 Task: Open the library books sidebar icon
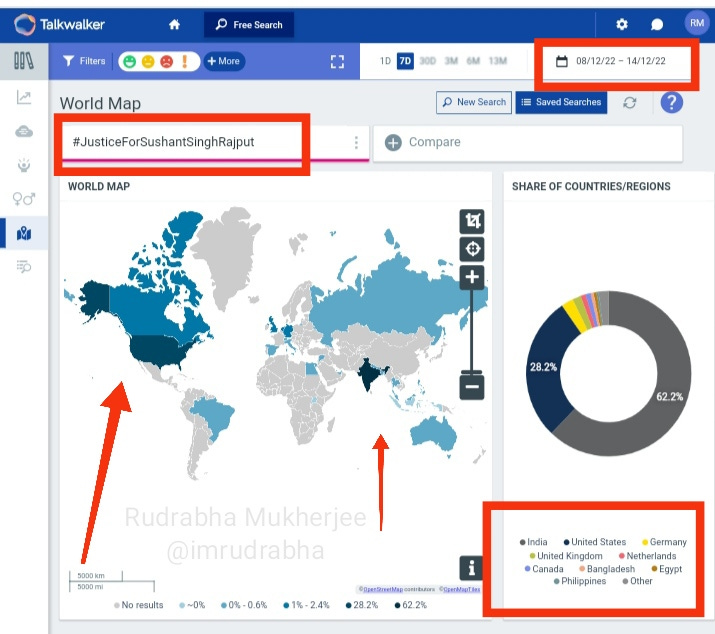click(x=24, y=61)
